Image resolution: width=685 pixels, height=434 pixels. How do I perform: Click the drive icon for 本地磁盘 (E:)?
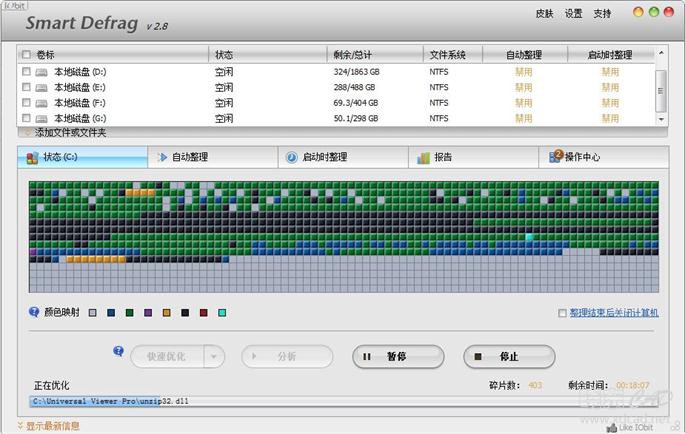42,88
